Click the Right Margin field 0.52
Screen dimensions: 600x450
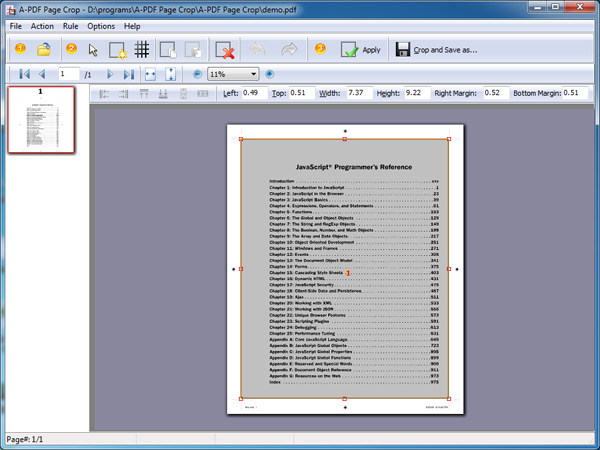(x=496, y=93)
